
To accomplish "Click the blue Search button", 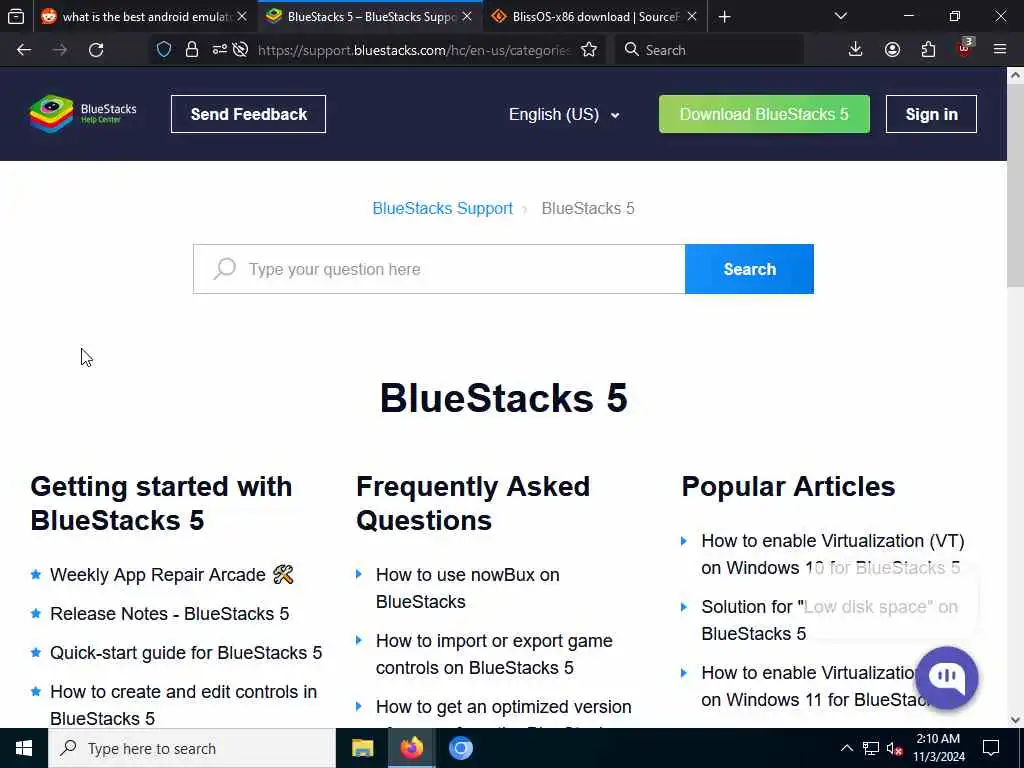I will (x=749, y=269).
